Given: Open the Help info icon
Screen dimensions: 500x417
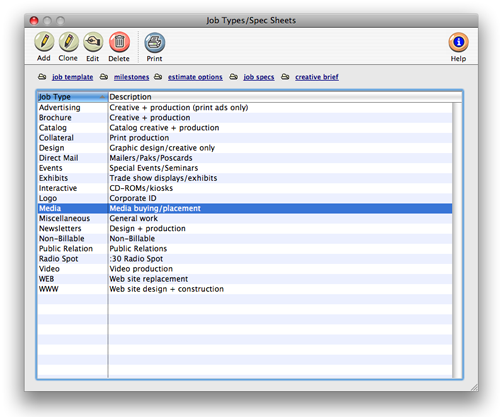Looking at the screenshot, I should click(458, 42).
